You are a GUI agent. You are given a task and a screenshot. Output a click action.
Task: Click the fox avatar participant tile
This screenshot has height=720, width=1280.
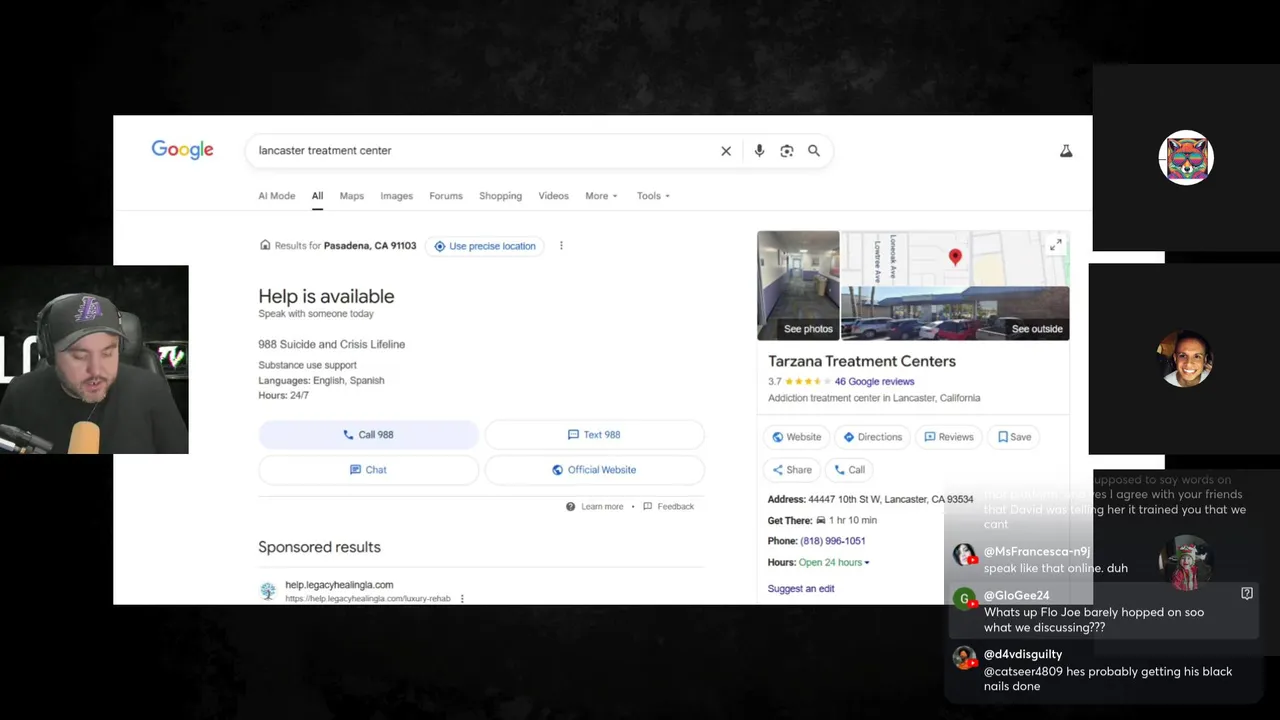(1186, 158)
